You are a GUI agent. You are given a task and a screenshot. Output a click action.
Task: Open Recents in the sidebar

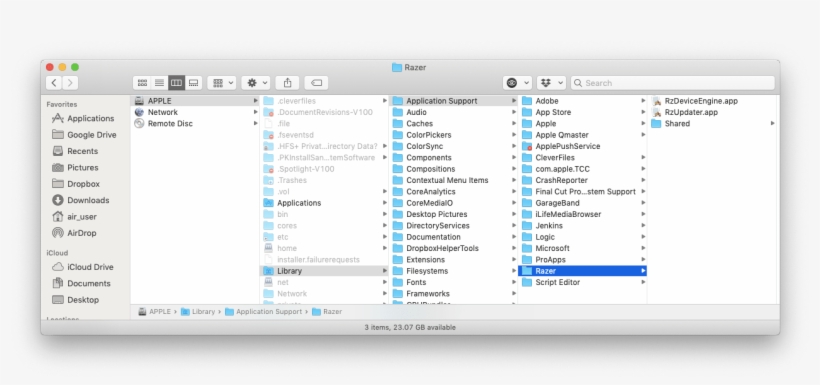pyautogui.click(x=75, y=151)
